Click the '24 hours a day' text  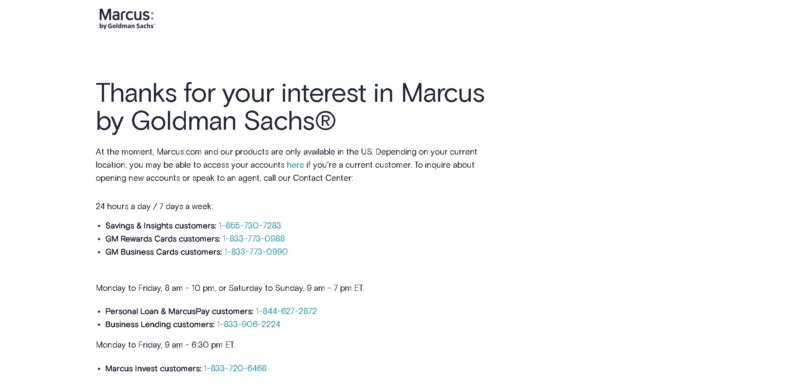154,207
